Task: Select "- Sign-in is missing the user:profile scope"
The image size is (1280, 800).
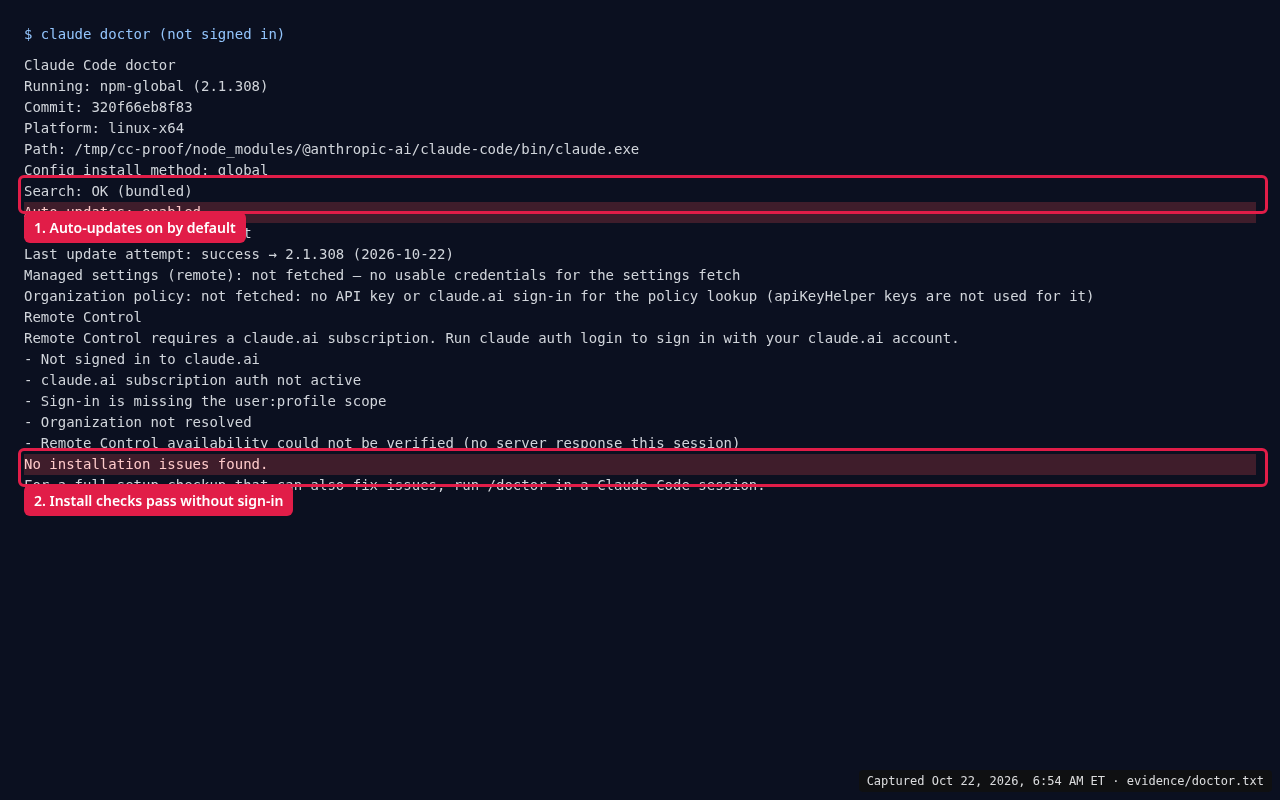Action: pyautogui.click(x=205, y=401)
